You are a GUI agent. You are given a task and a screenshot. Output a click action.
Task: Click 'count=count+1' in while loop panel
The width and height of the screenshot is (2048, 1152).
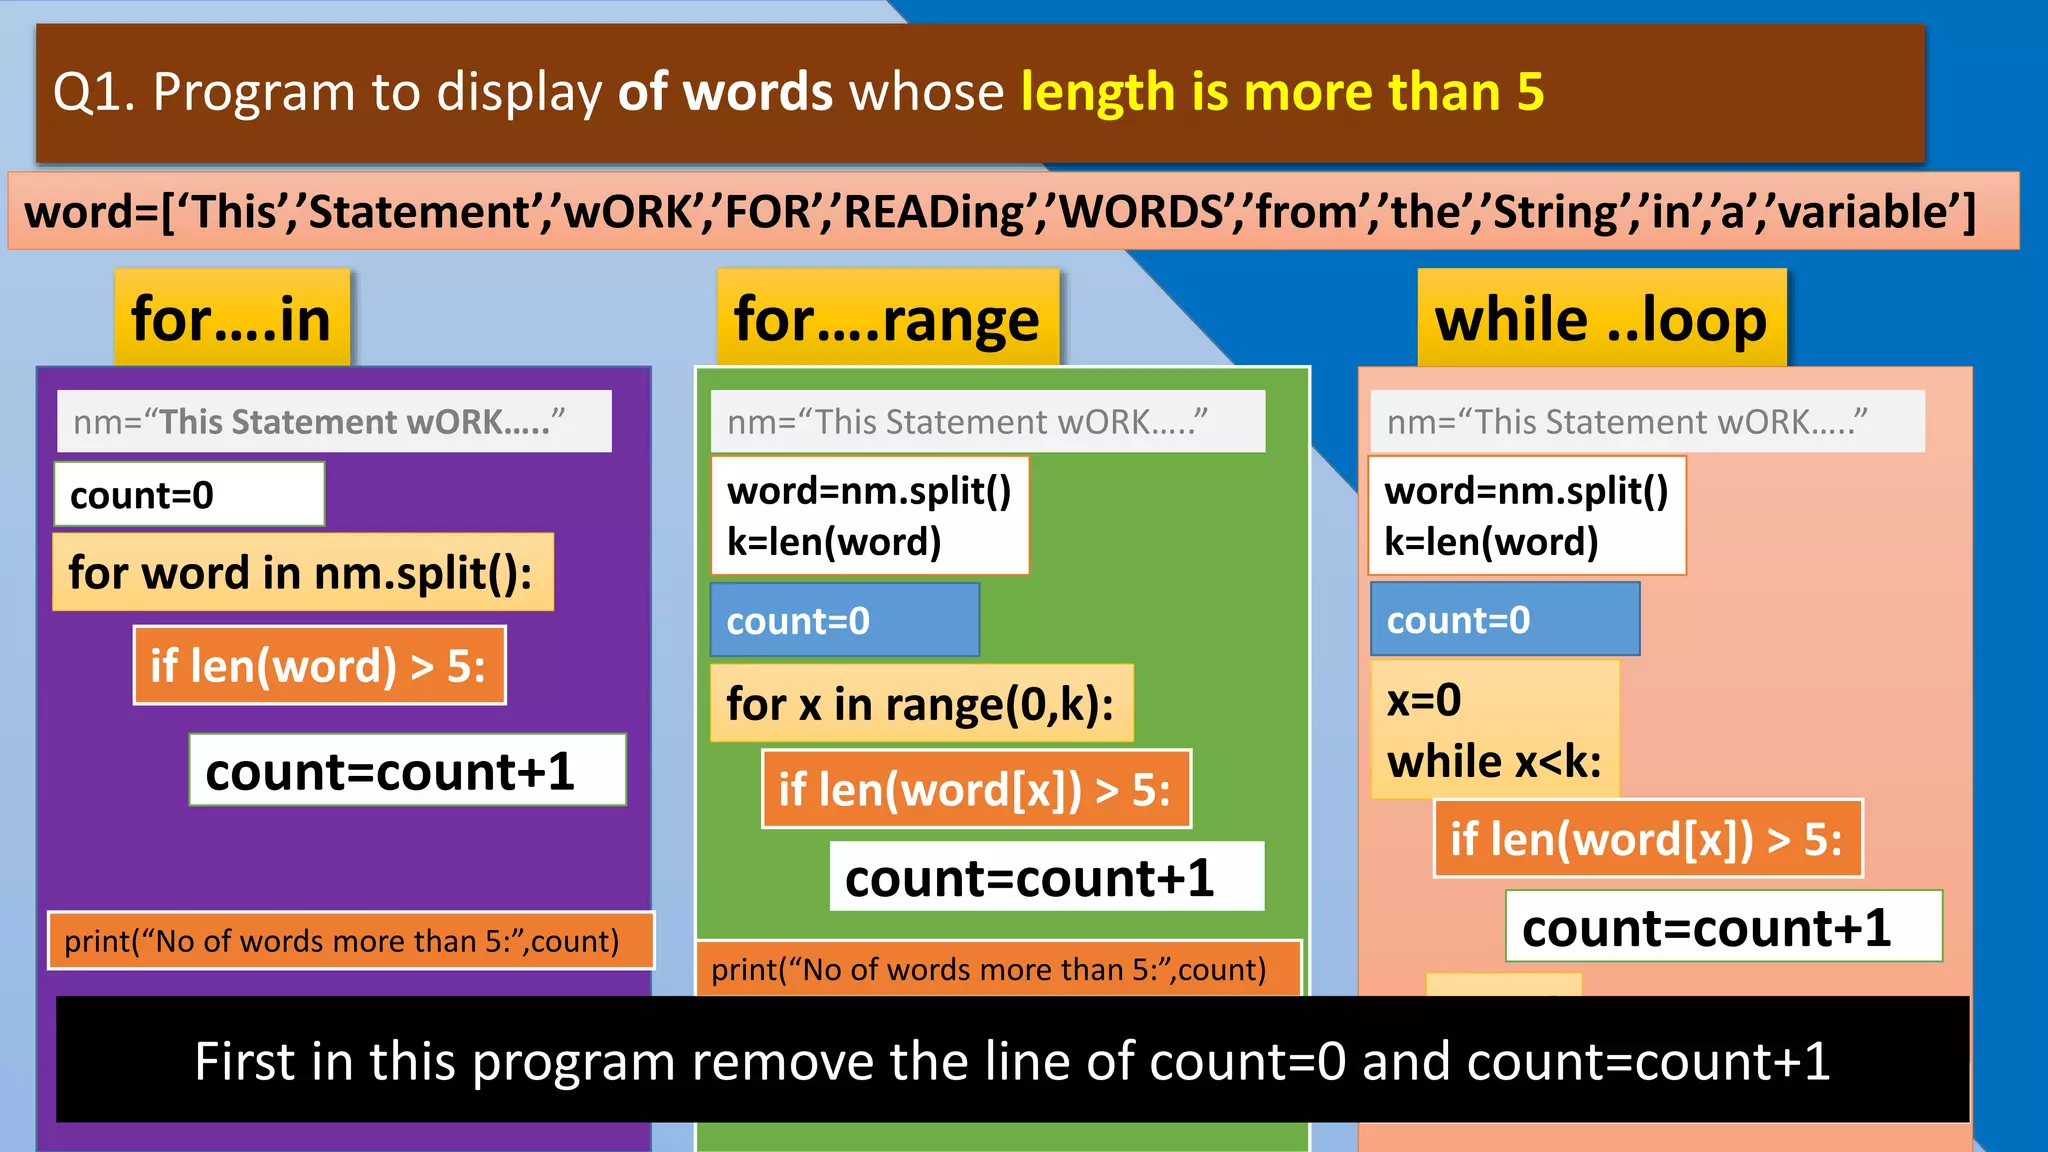(1723, 927)
